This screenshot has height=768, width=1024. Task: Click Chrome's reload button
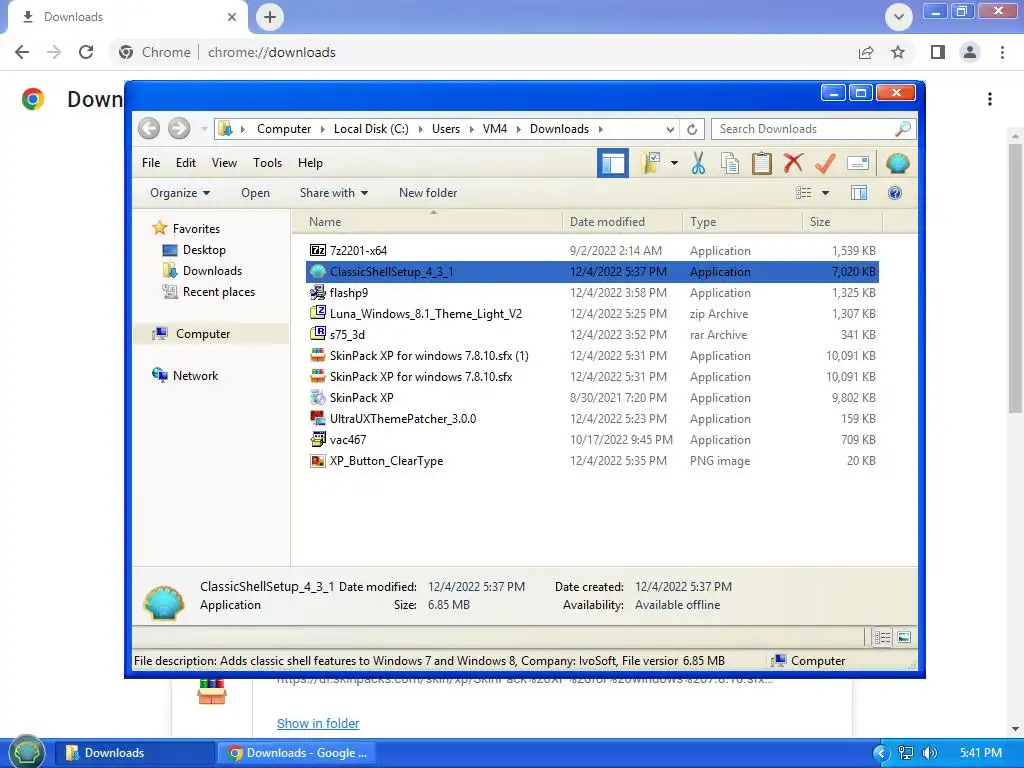86,52
